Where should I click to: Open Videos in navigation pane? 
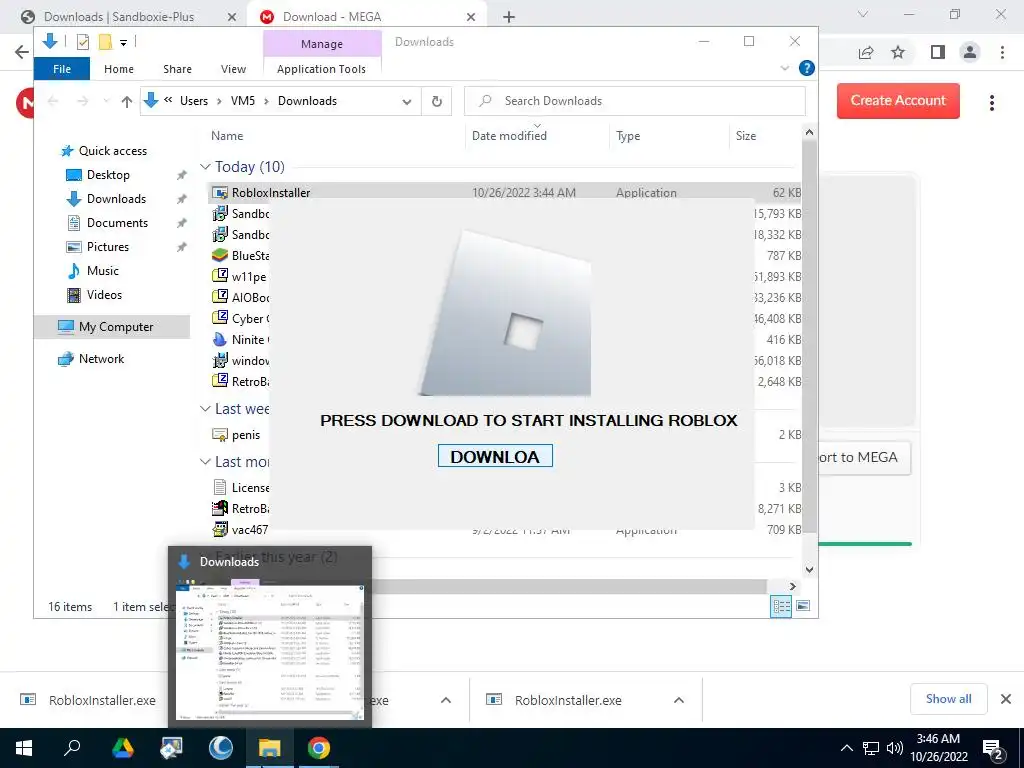104,295
